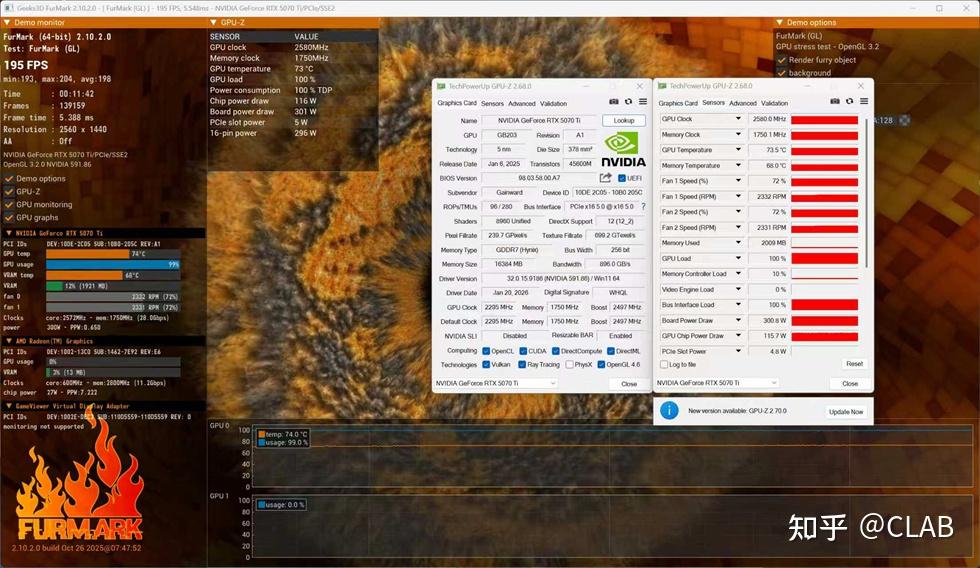The image size is (980, 568).
Task: Open the Board Power Draw dropdown
Action: (x=738, y=320)
